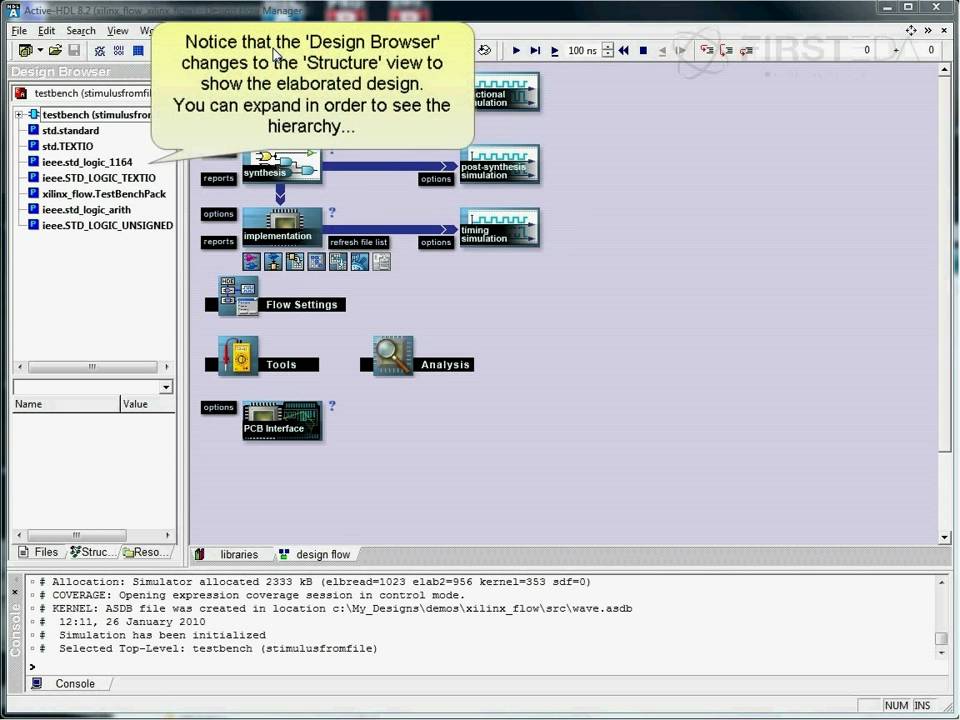Viewport: 960px width, 720px height.
Task: Select xilinx_flow.TestBenchPack package
Action: (104, 194)
